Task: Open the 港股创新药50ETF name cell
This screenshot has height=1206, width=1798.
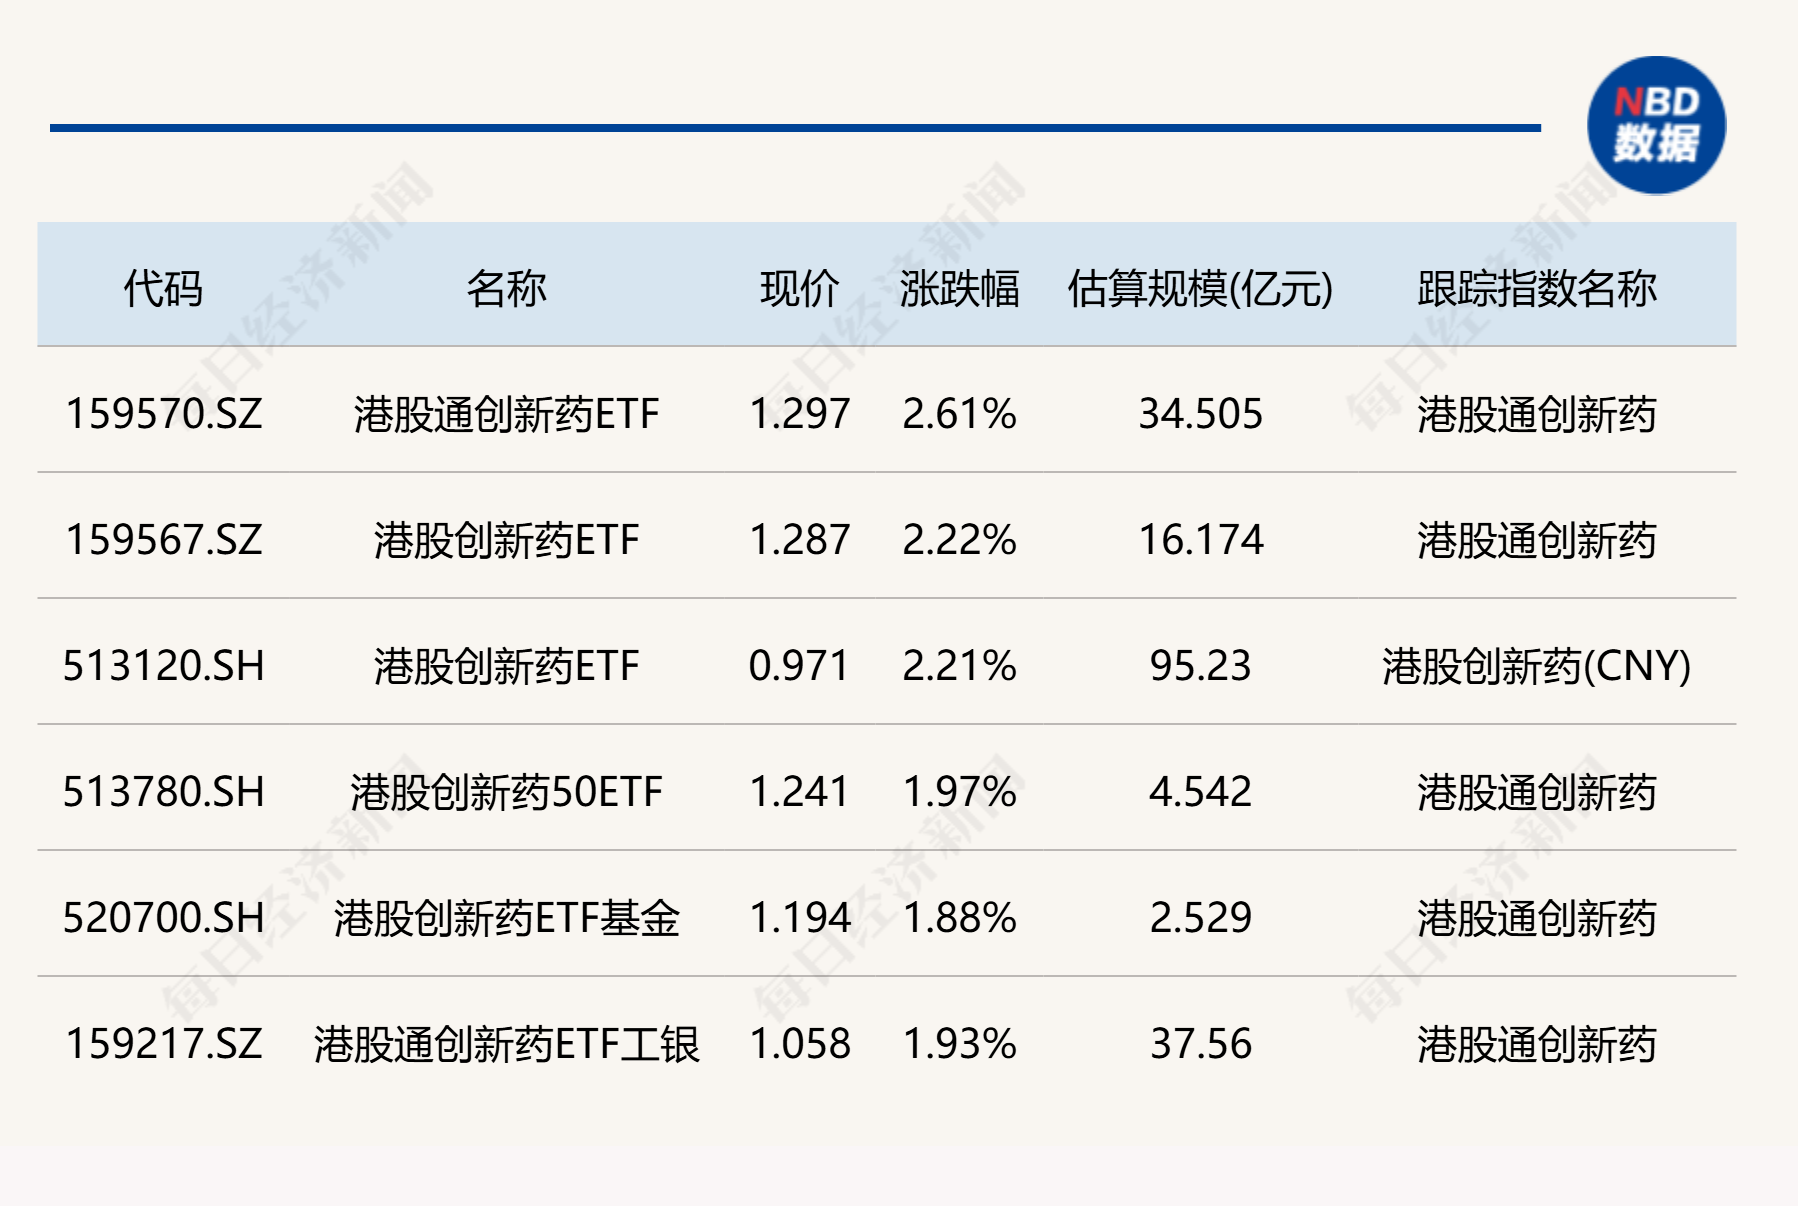Action: coord(506,792)
